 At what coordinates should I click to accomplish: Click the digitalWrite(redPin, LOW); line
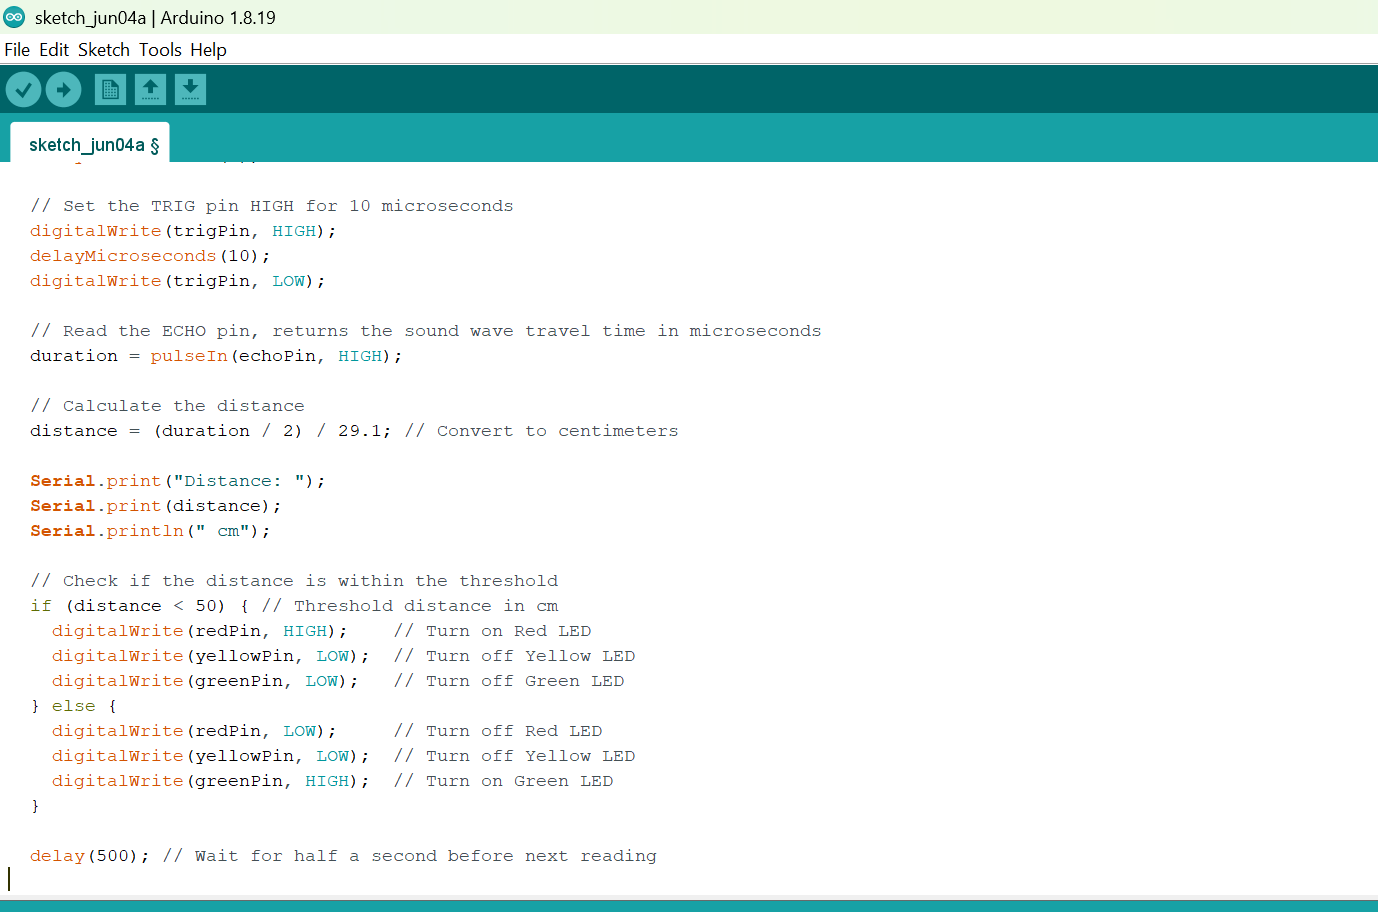click(194, 731)
